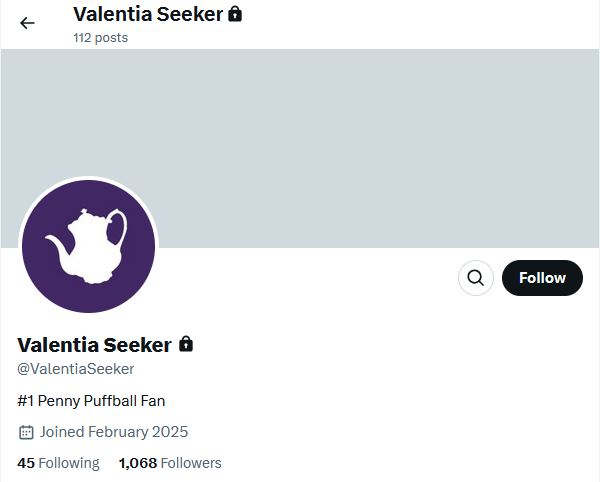This screenshot has width=600, height=482.
Task: Click the lock icon beside the header name
Action: click(x=235, y=15)
